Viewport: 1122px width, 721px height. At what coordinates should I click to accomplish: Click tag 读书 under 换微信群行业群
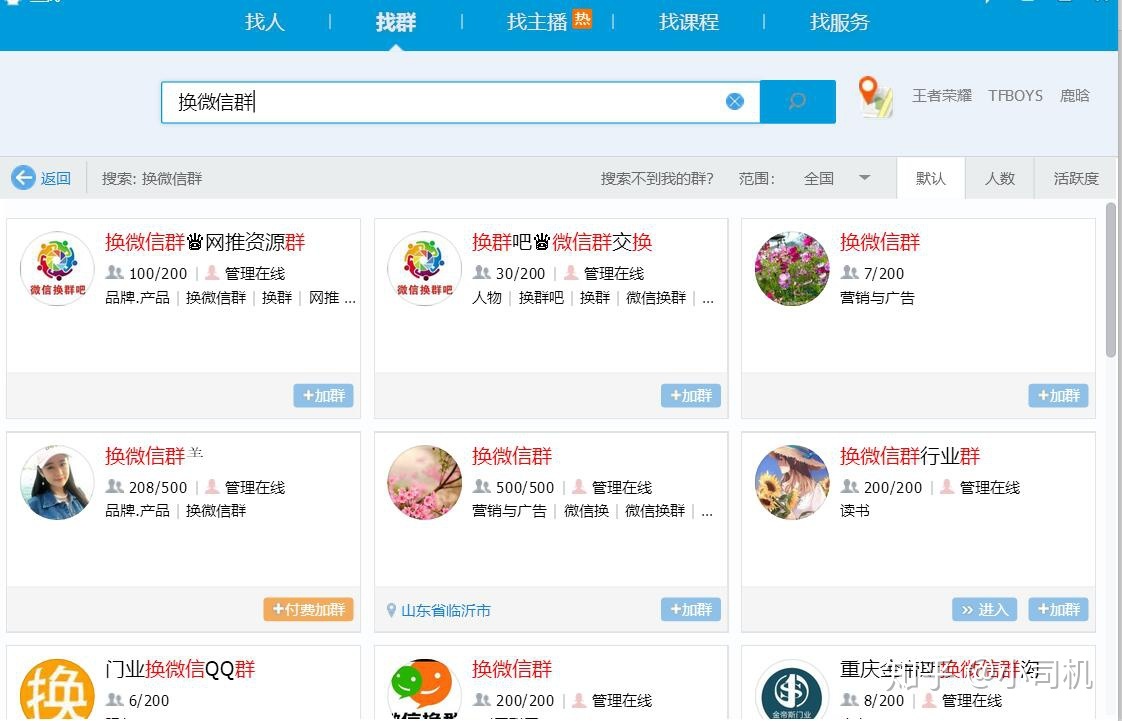855,511
